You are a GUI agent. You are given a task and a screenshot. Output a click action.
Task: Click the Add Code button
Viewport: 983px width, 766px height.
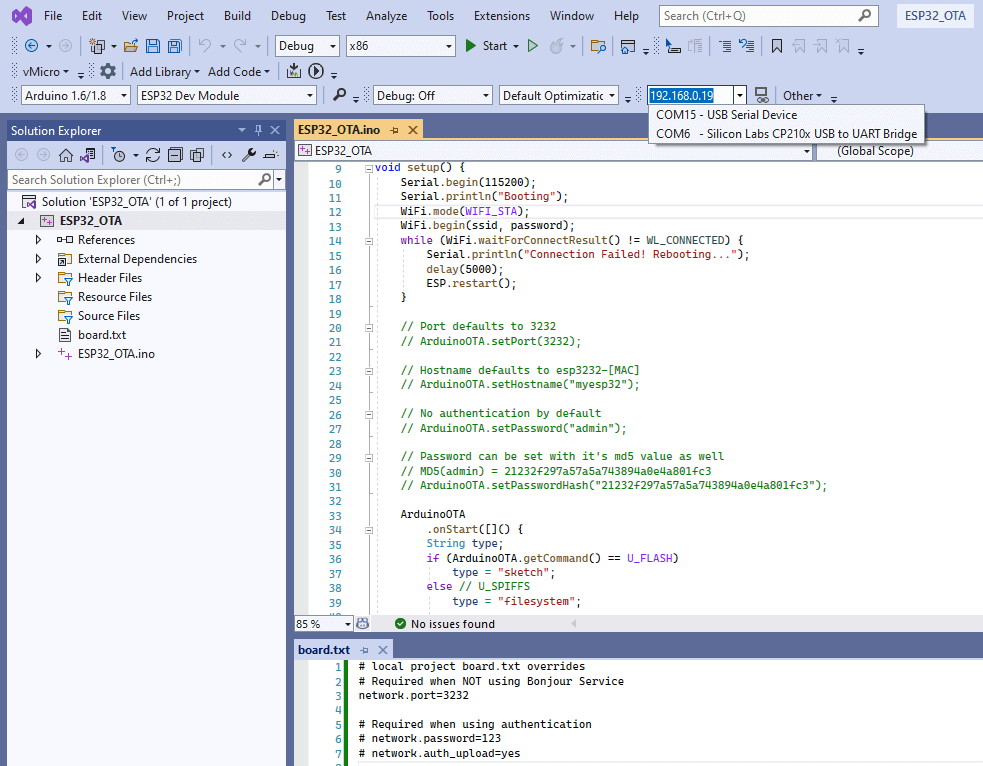click(x=239, y=71)
